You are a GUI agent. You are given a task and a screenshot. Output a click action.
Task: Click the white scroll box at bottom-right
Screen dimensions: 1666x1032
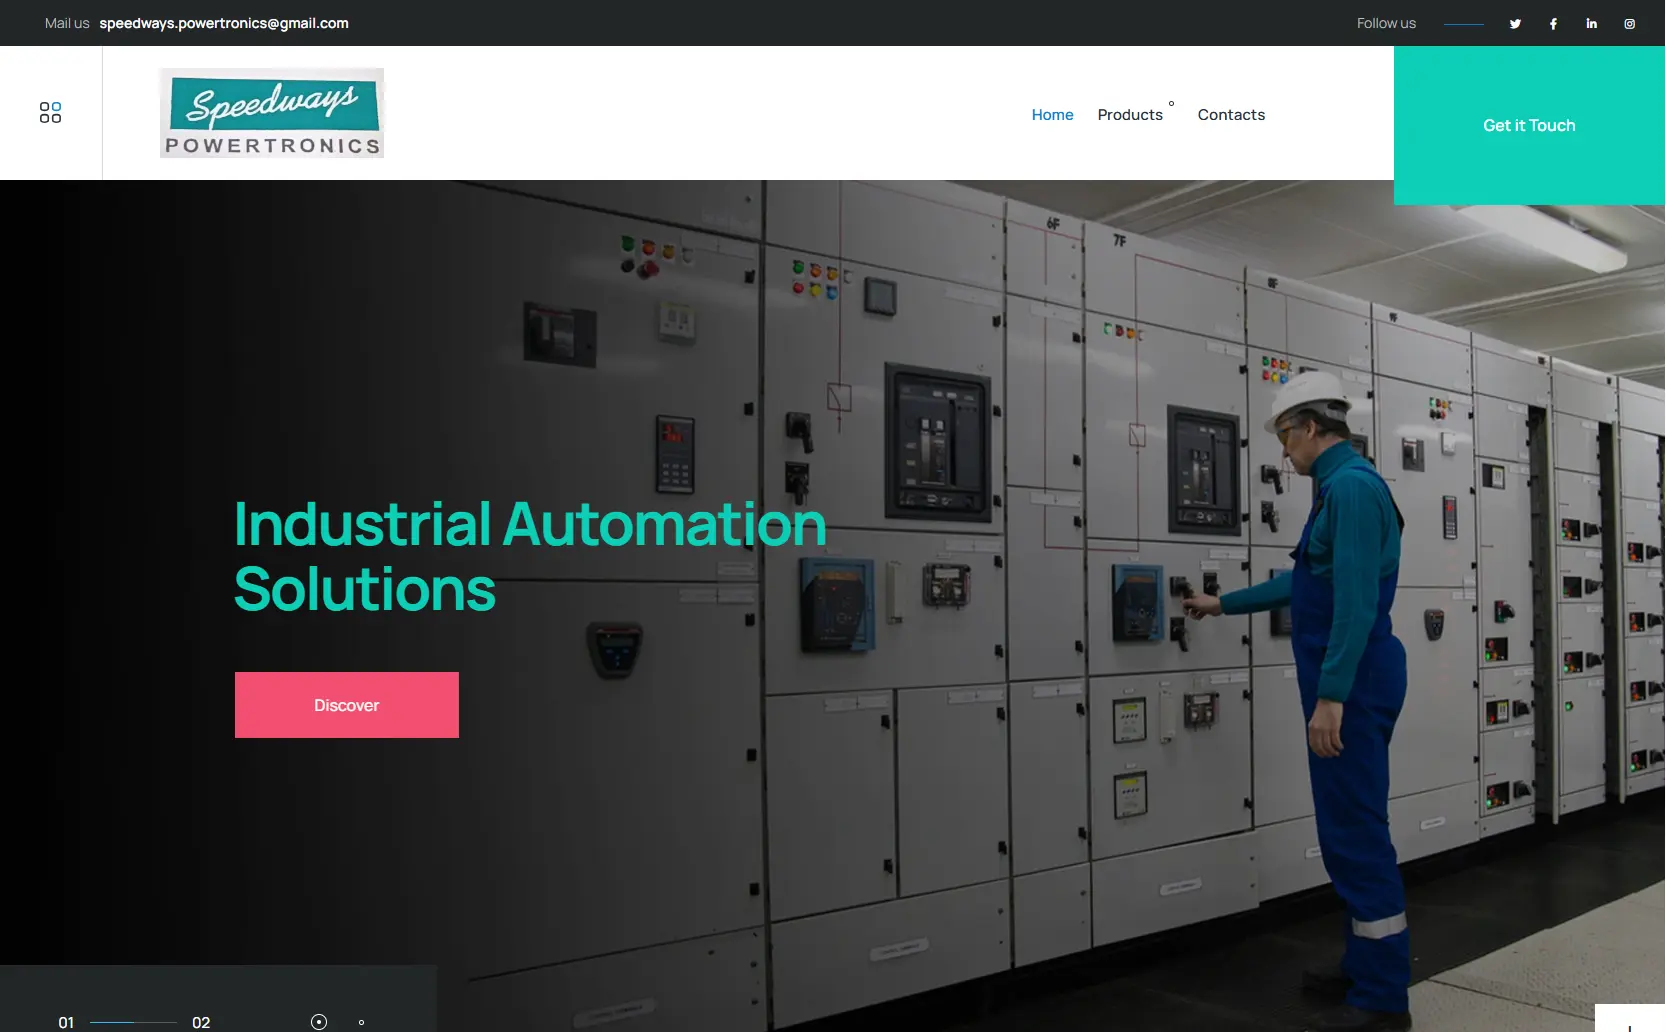[1630, 1019]
